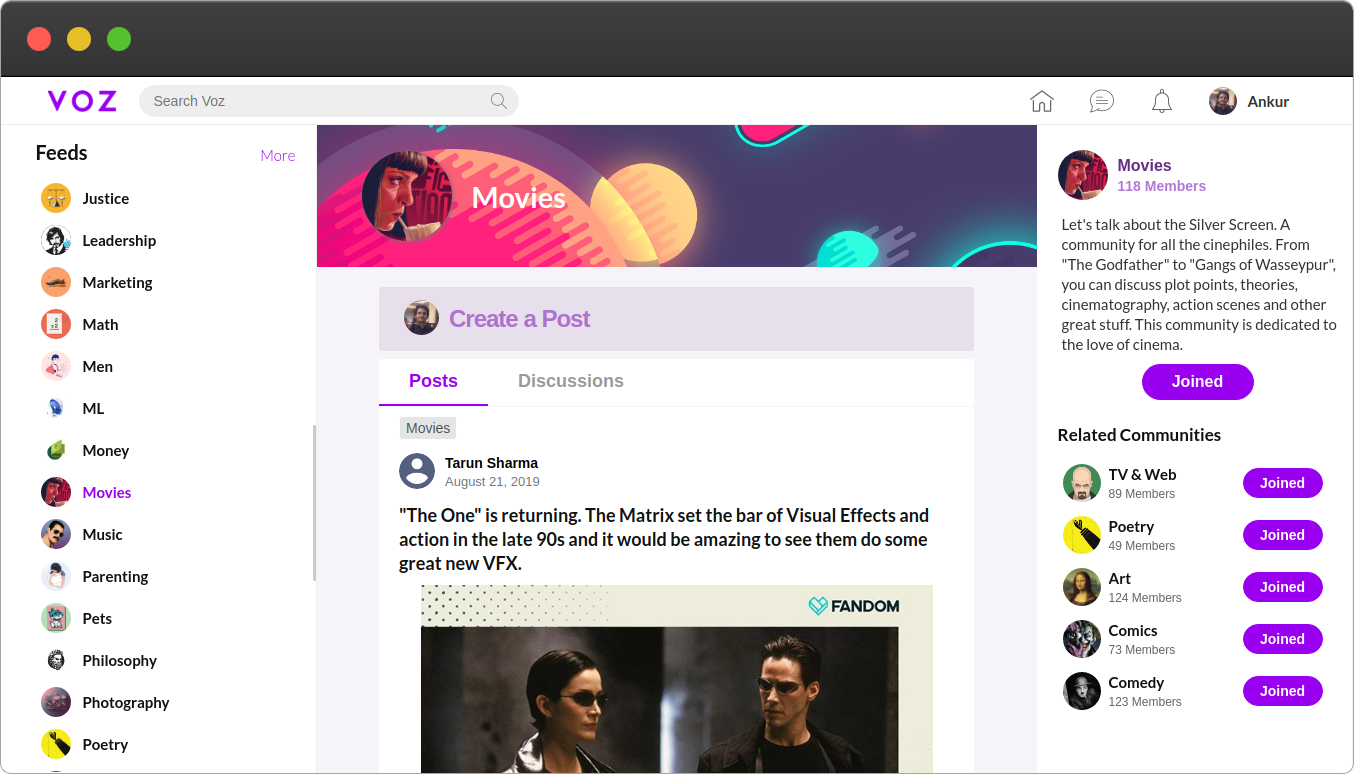Screen dimensions: 1354x774
Task: Toggle Joined for Poetry community
Action: pyautogui.click(x=1283, y=535)
